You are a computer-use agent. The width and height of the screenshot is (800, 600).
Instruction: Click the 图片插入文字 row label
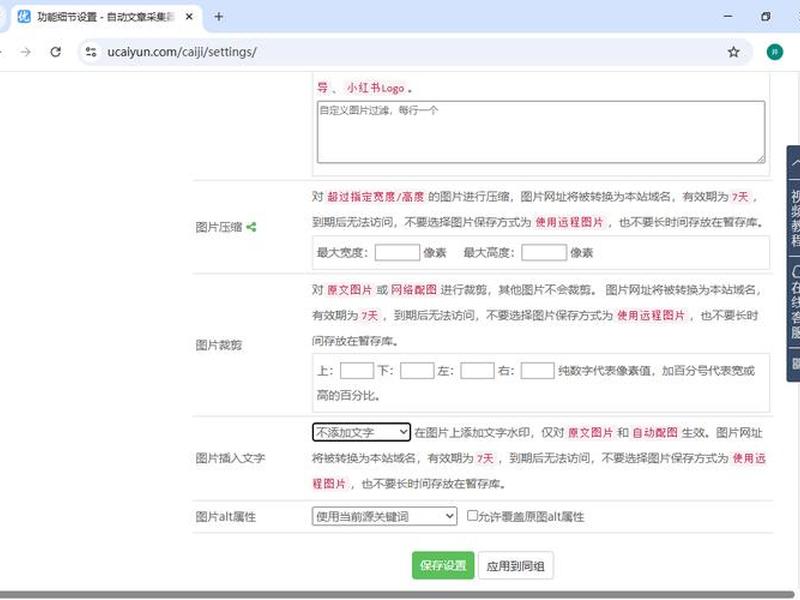pos(230,458)
